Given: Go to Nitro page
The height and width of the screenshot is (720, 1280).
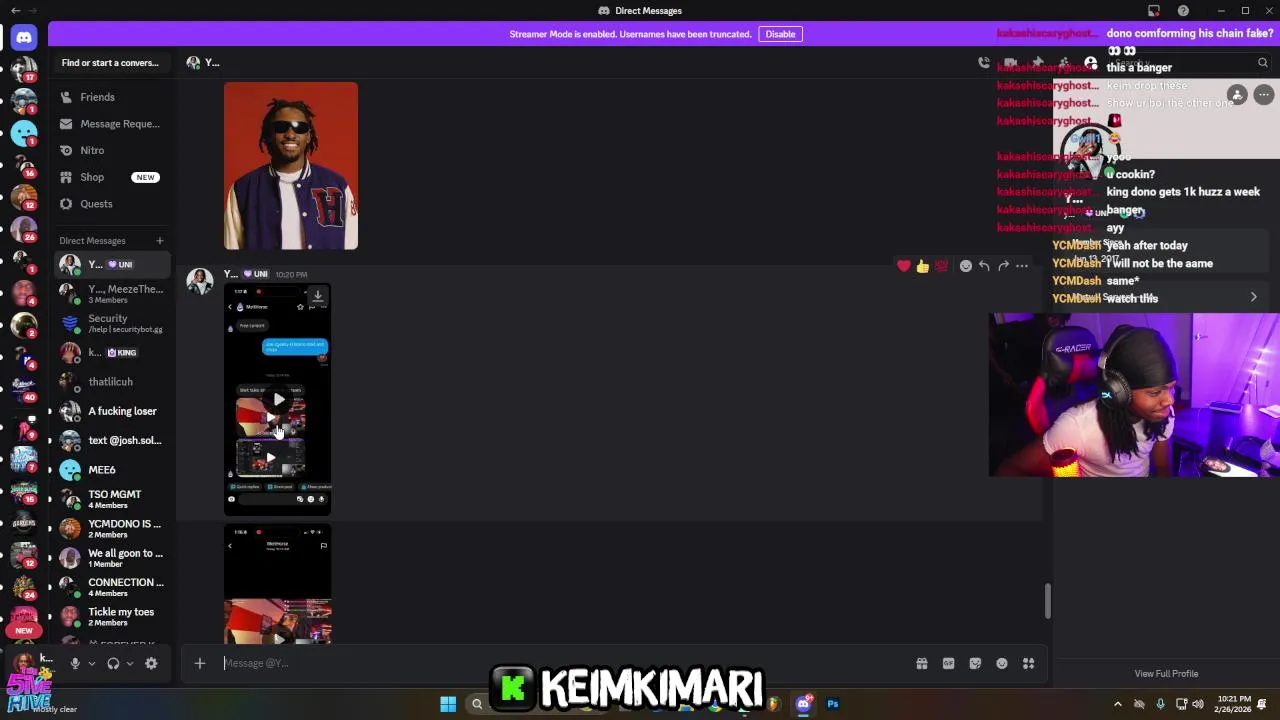Looking at the screenshot, I should coord(112,150).
